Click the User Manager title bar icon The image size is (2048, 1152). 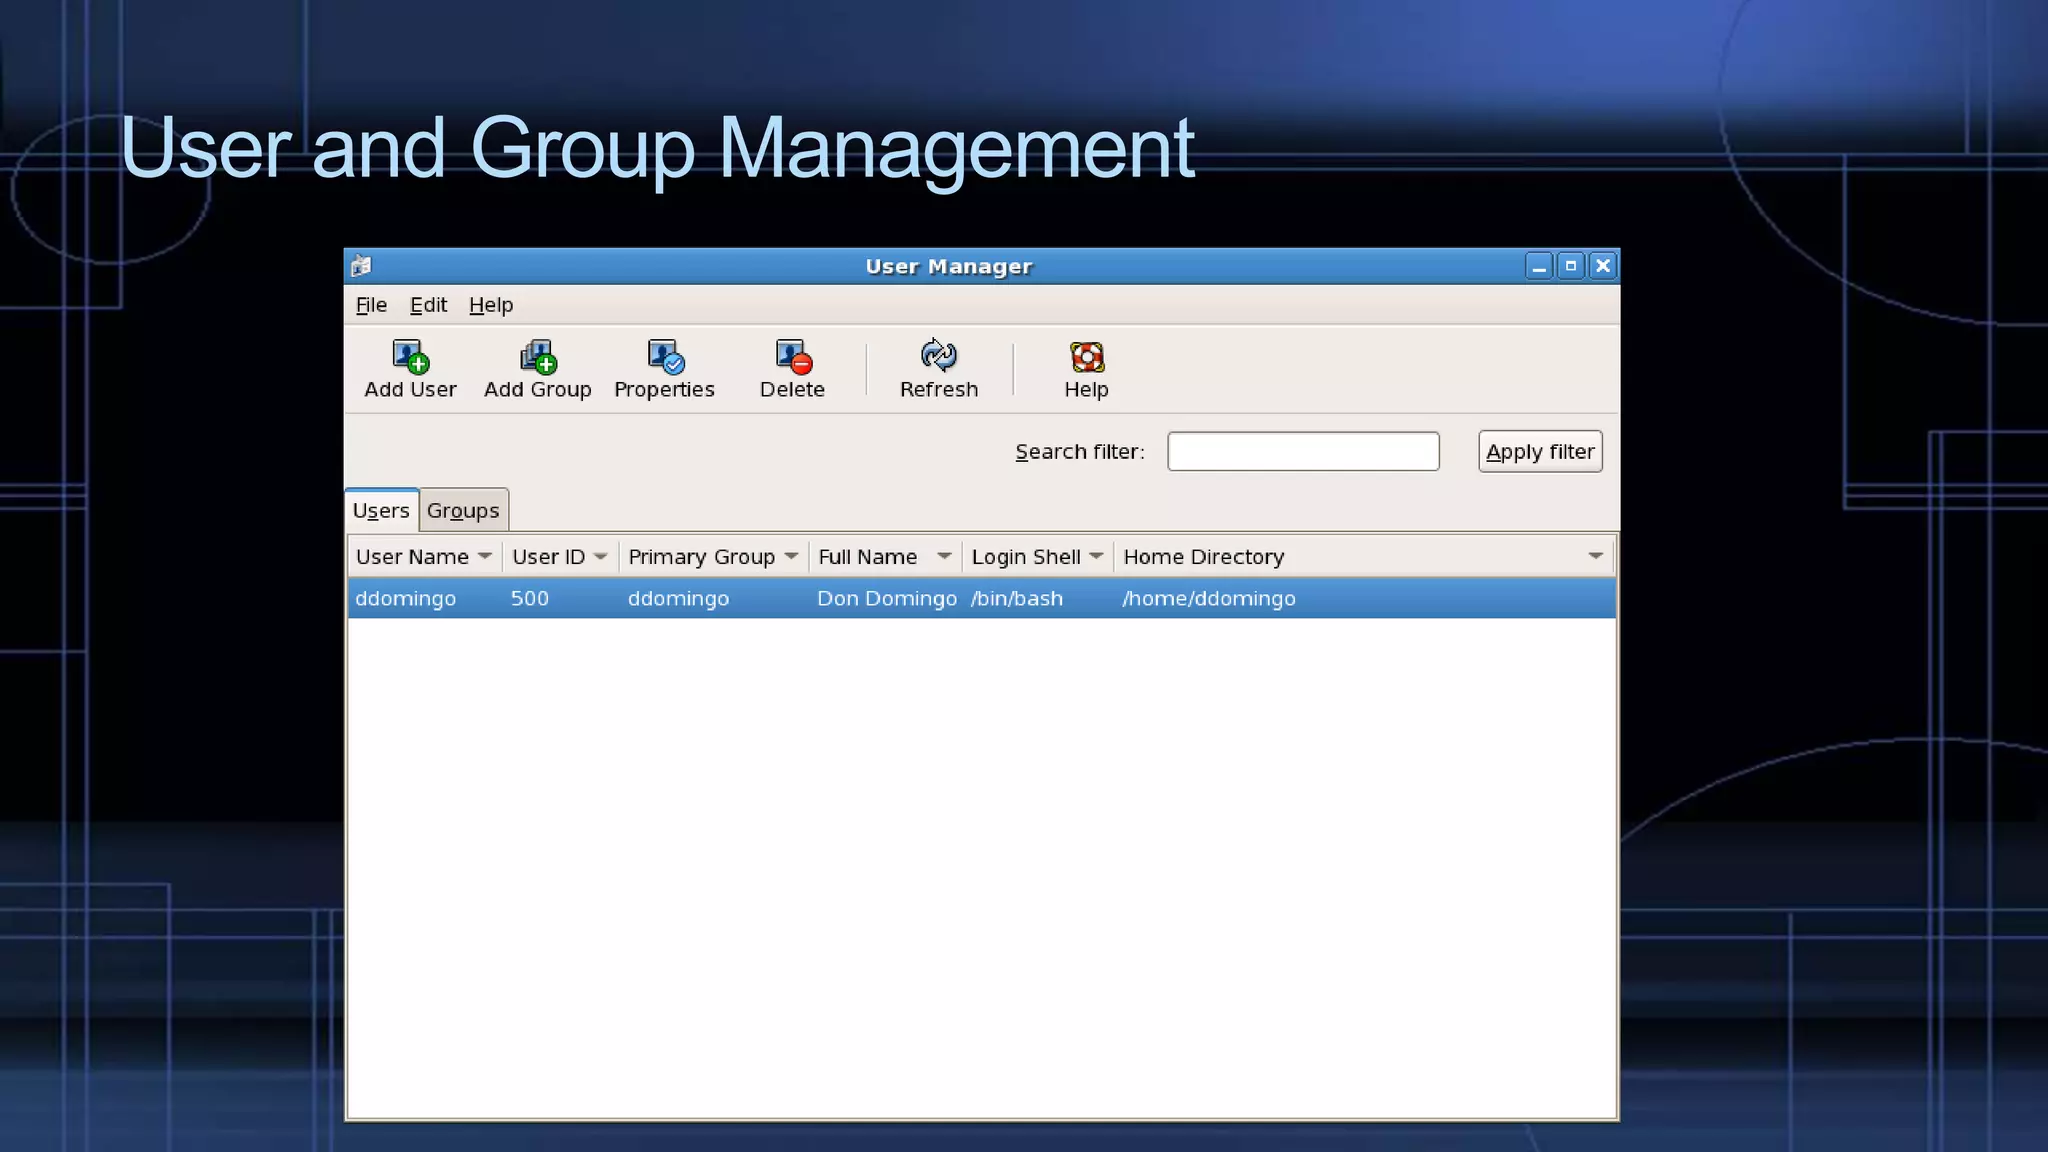(361, 266)
